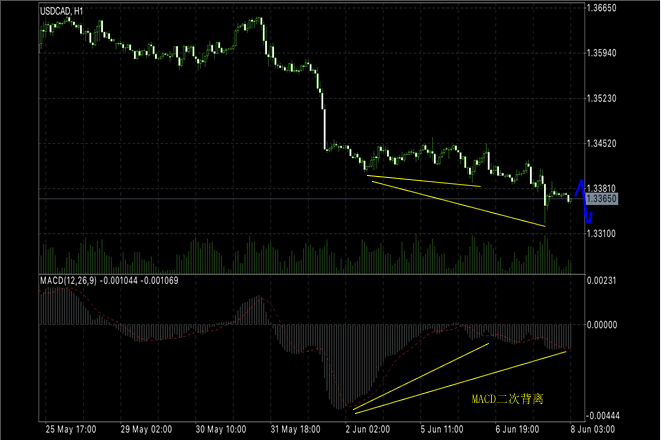Click the 5 Jun 11:00 time label
Screen dimensions: 661x440
442,429
